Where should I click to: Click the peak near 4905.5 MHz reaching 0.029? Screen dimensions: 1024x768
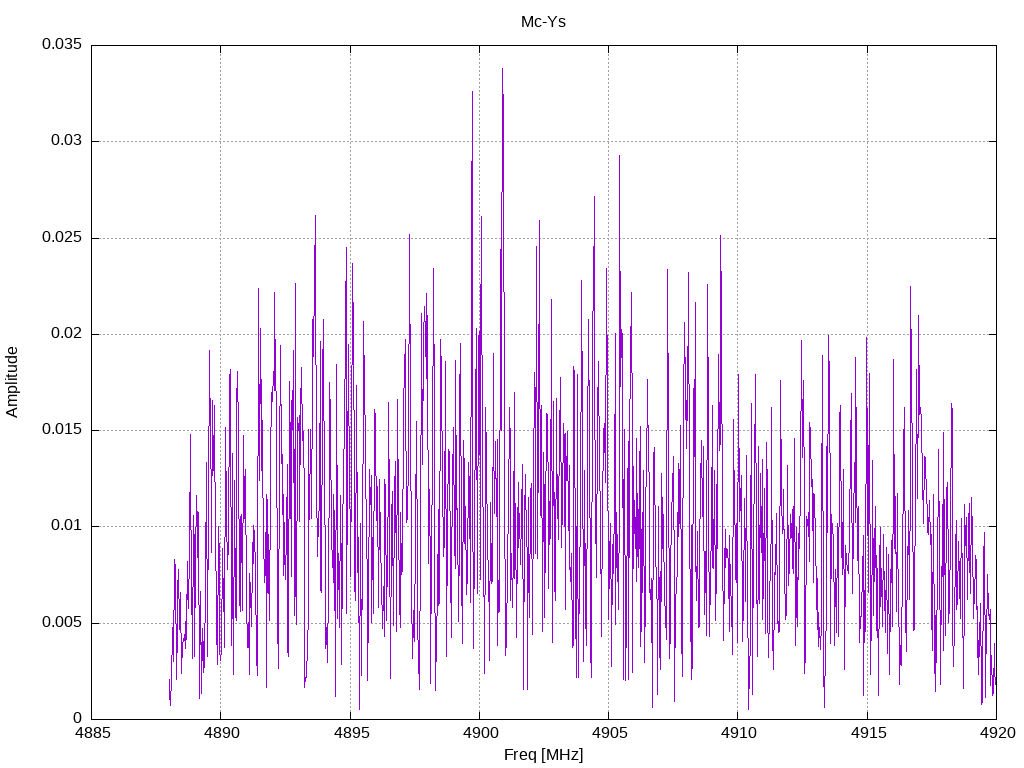tap(619, 156)
